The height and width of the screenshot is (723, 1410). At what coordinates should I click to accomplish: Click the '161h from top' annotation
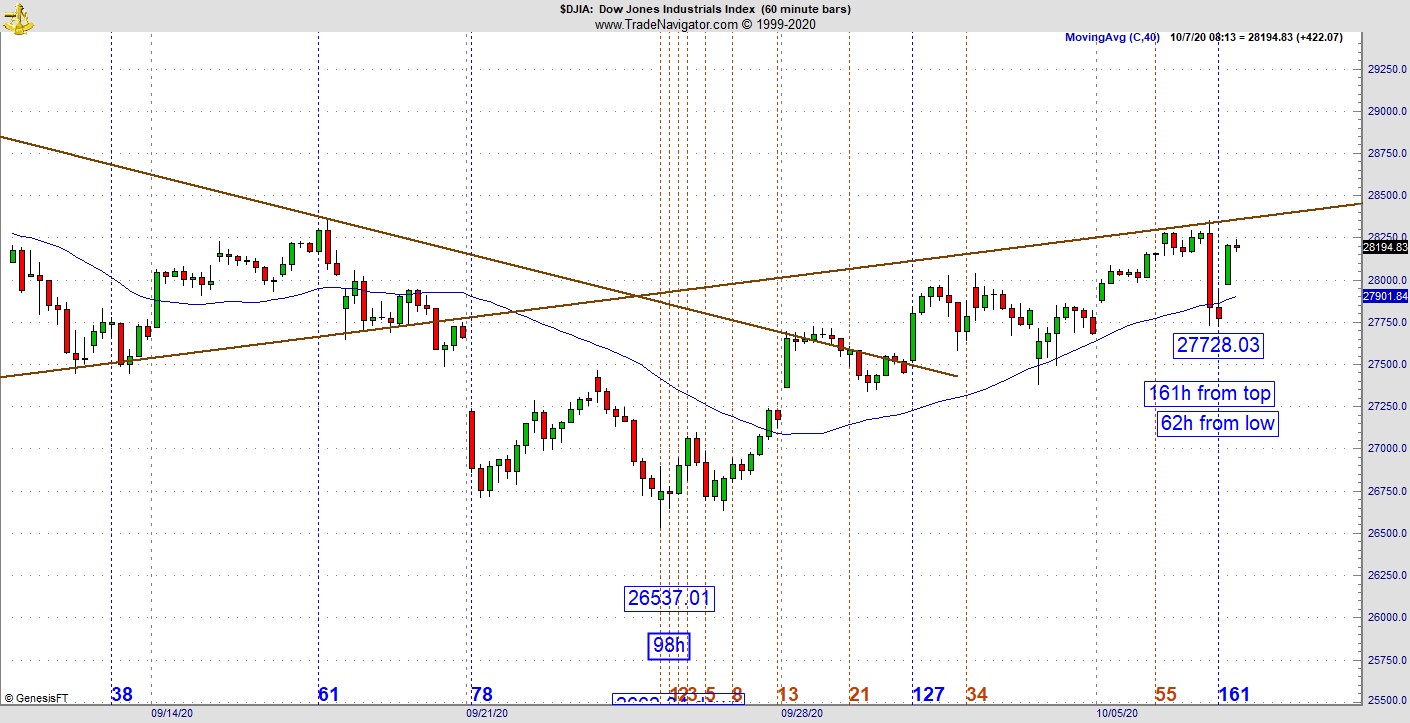(1209, 394)
